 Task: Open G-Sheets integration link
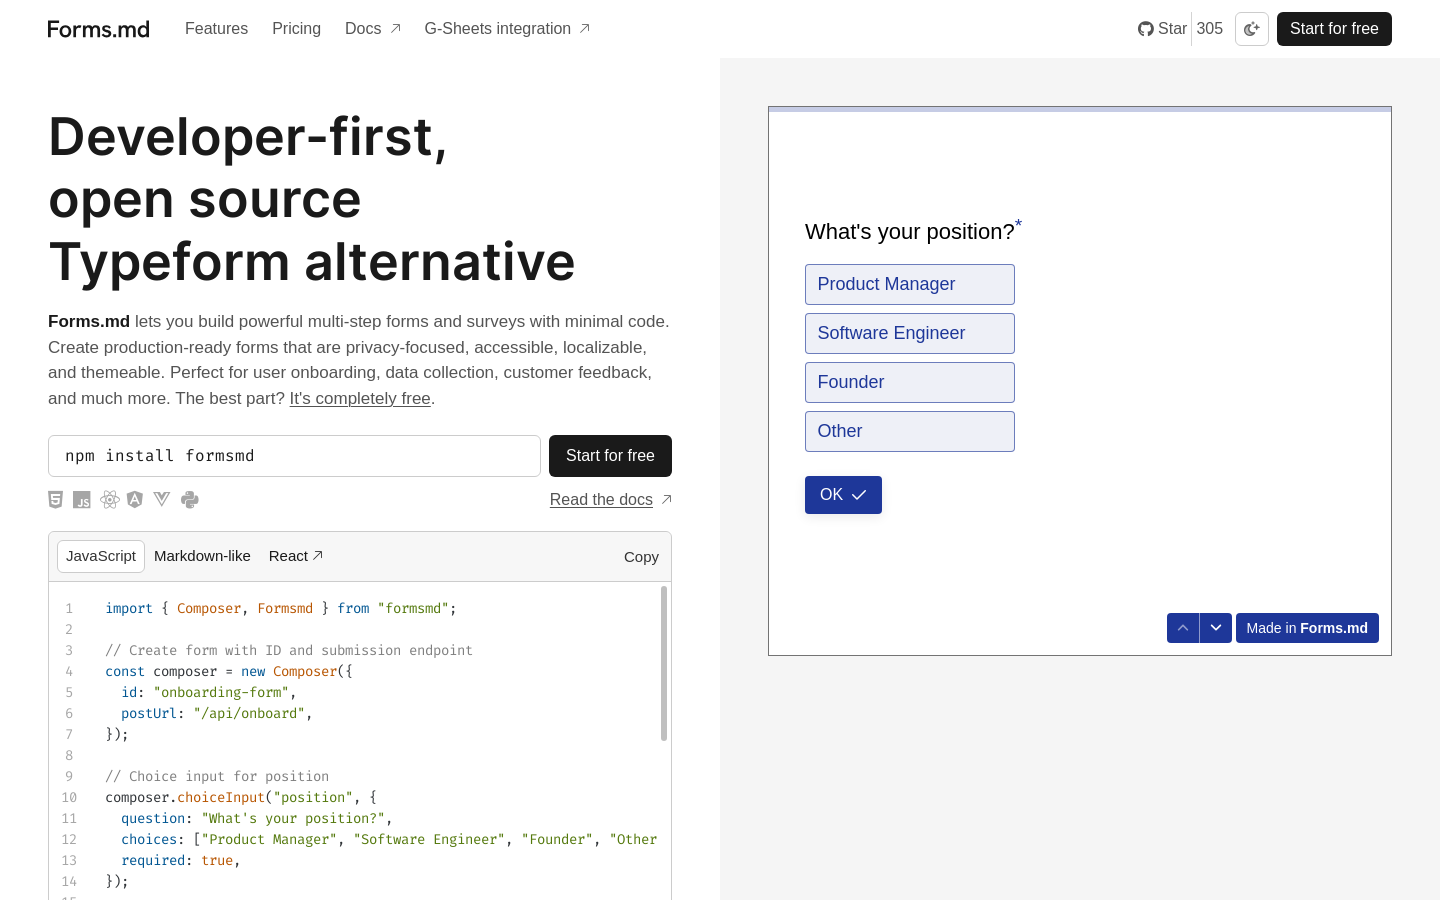507,29
